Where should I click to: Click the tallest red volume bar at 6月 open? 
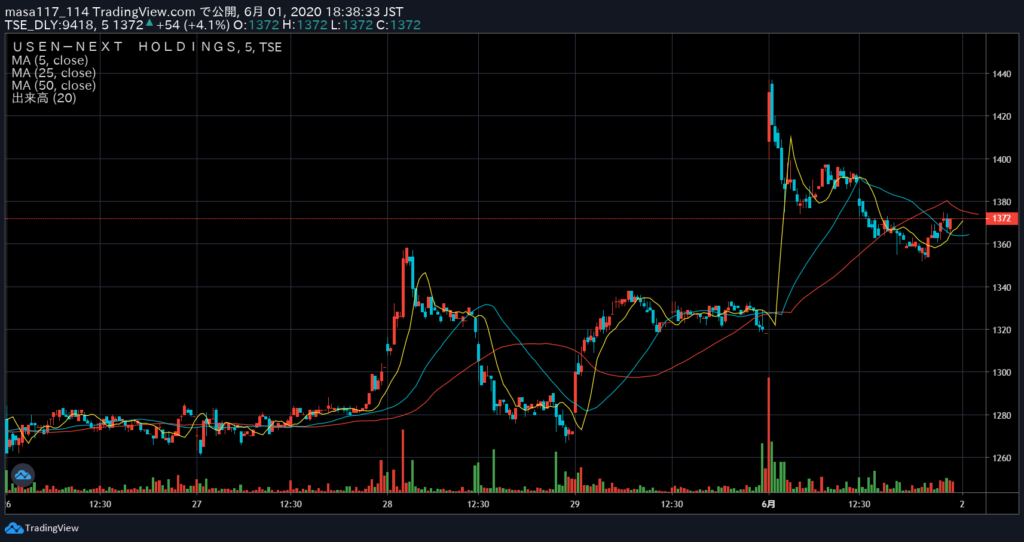(x=769, y=434)
